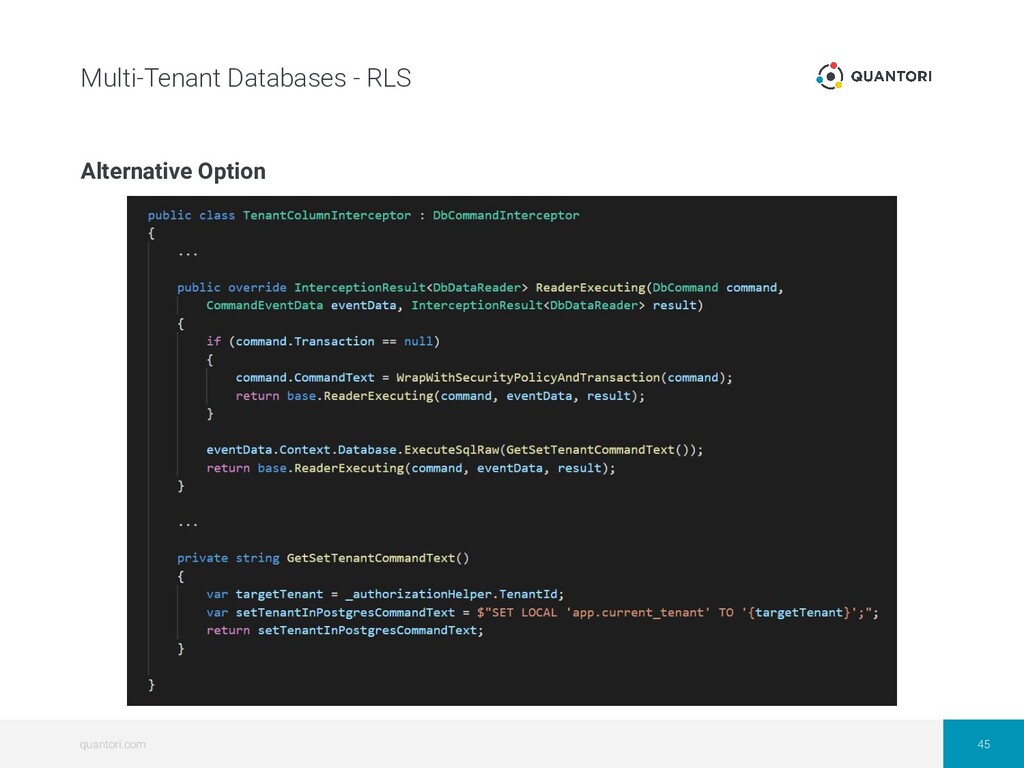This screenshot has height=768, width=1024.
Task: Click slide number 45
Action: click(984, 744)
